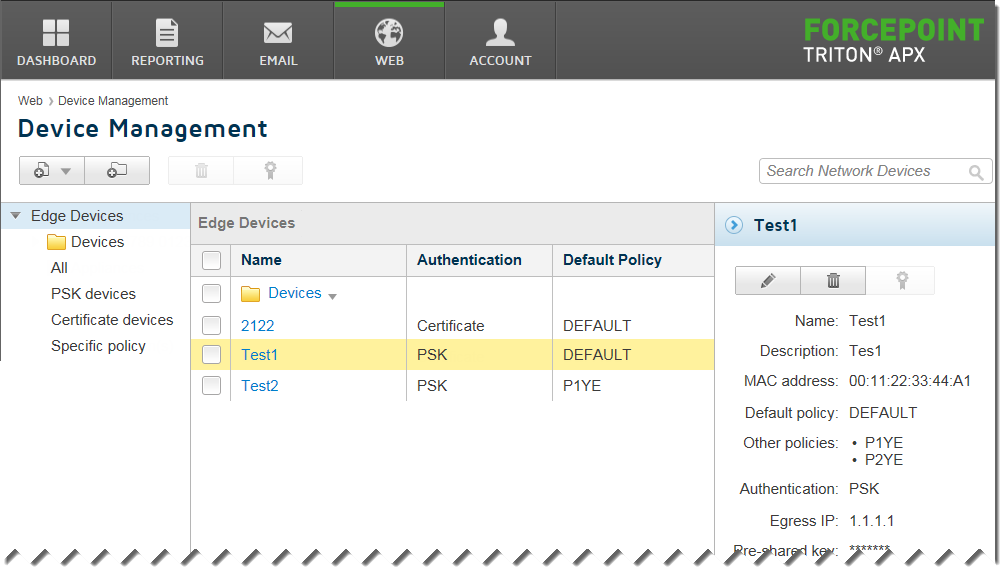Open the add device dropdown arrow

pyautogui.click(x=65, y=171)
